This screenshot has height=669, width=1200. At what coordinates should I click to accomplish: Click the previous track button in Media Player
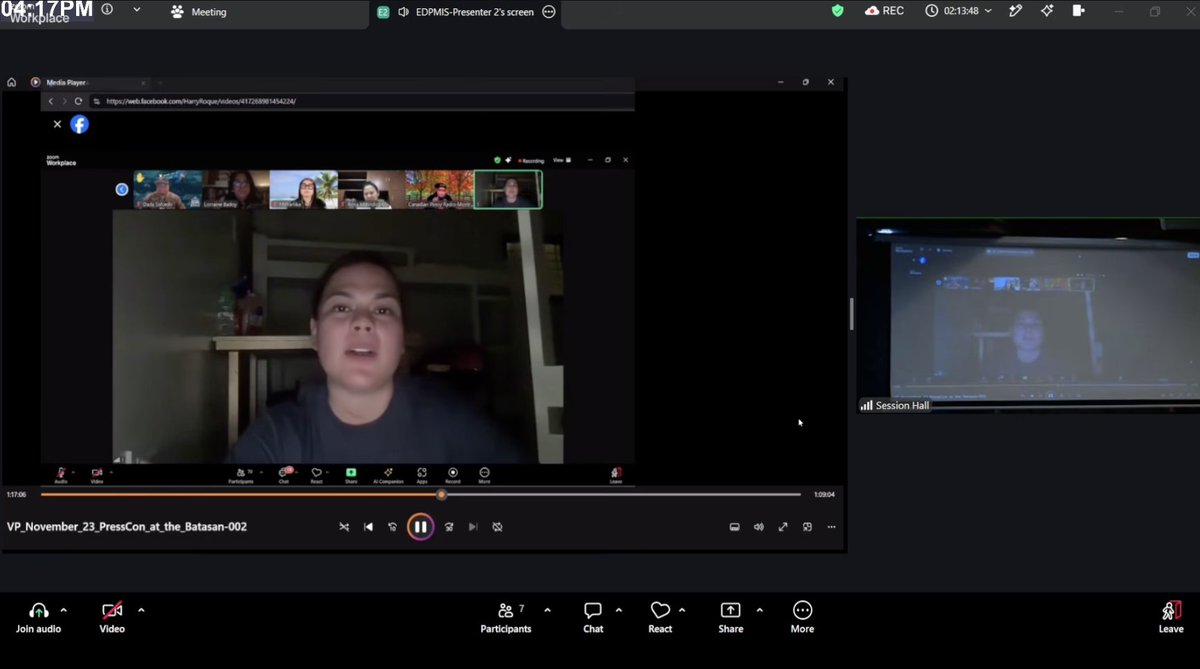point(368,527)
